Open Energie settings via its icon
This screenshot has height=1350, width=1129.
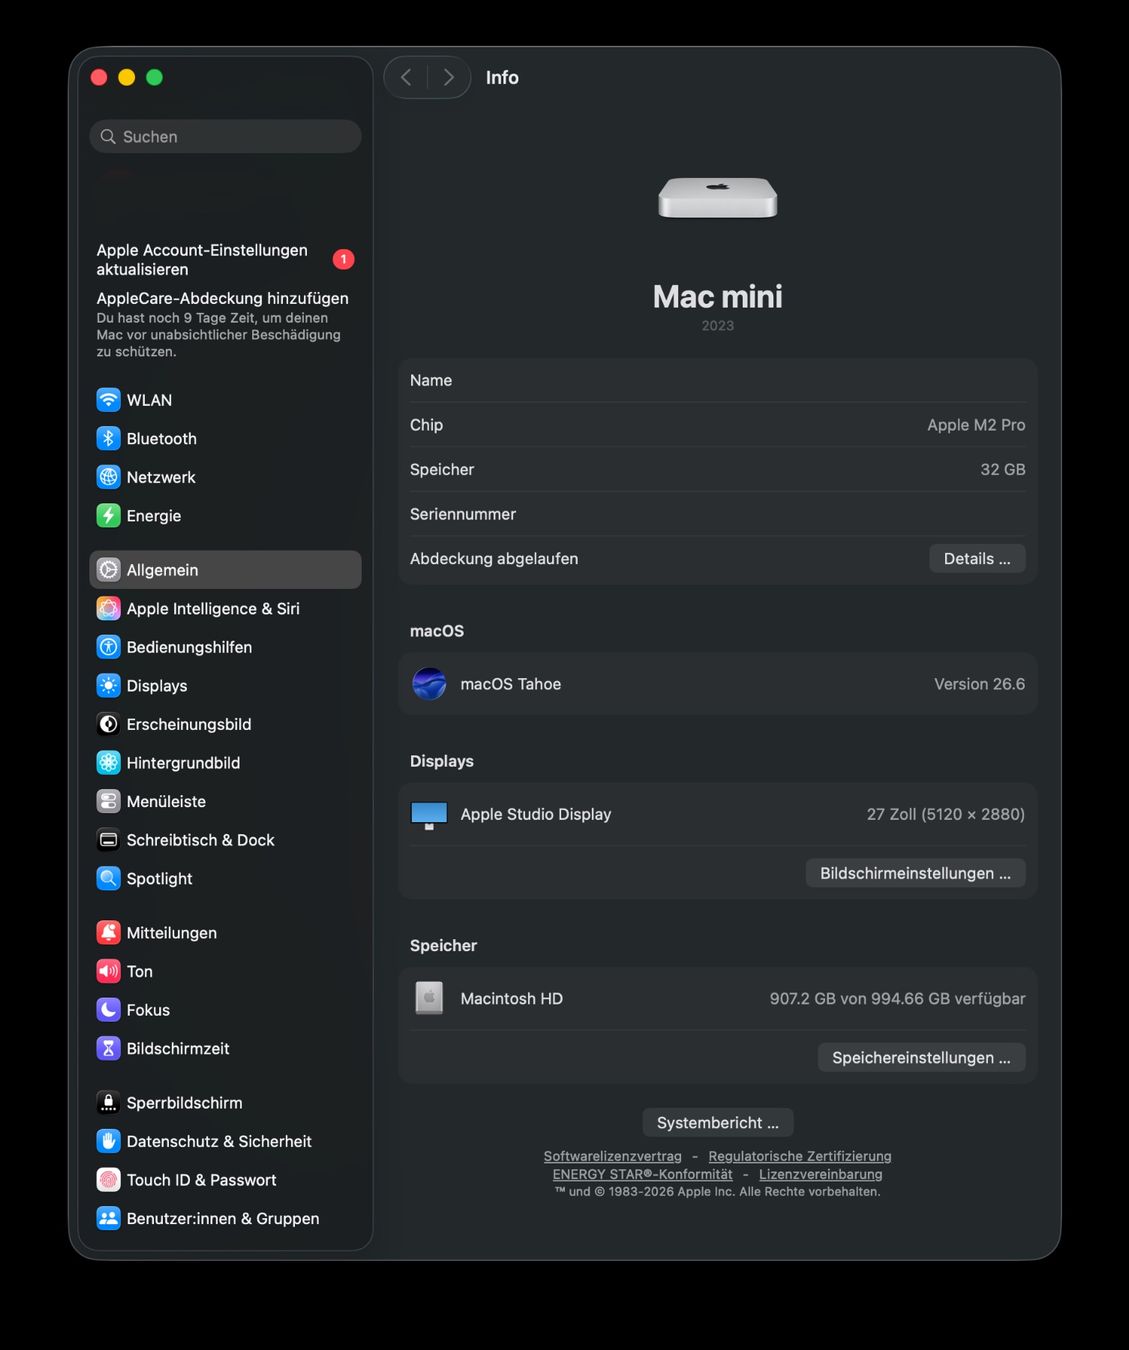(108, 516)
